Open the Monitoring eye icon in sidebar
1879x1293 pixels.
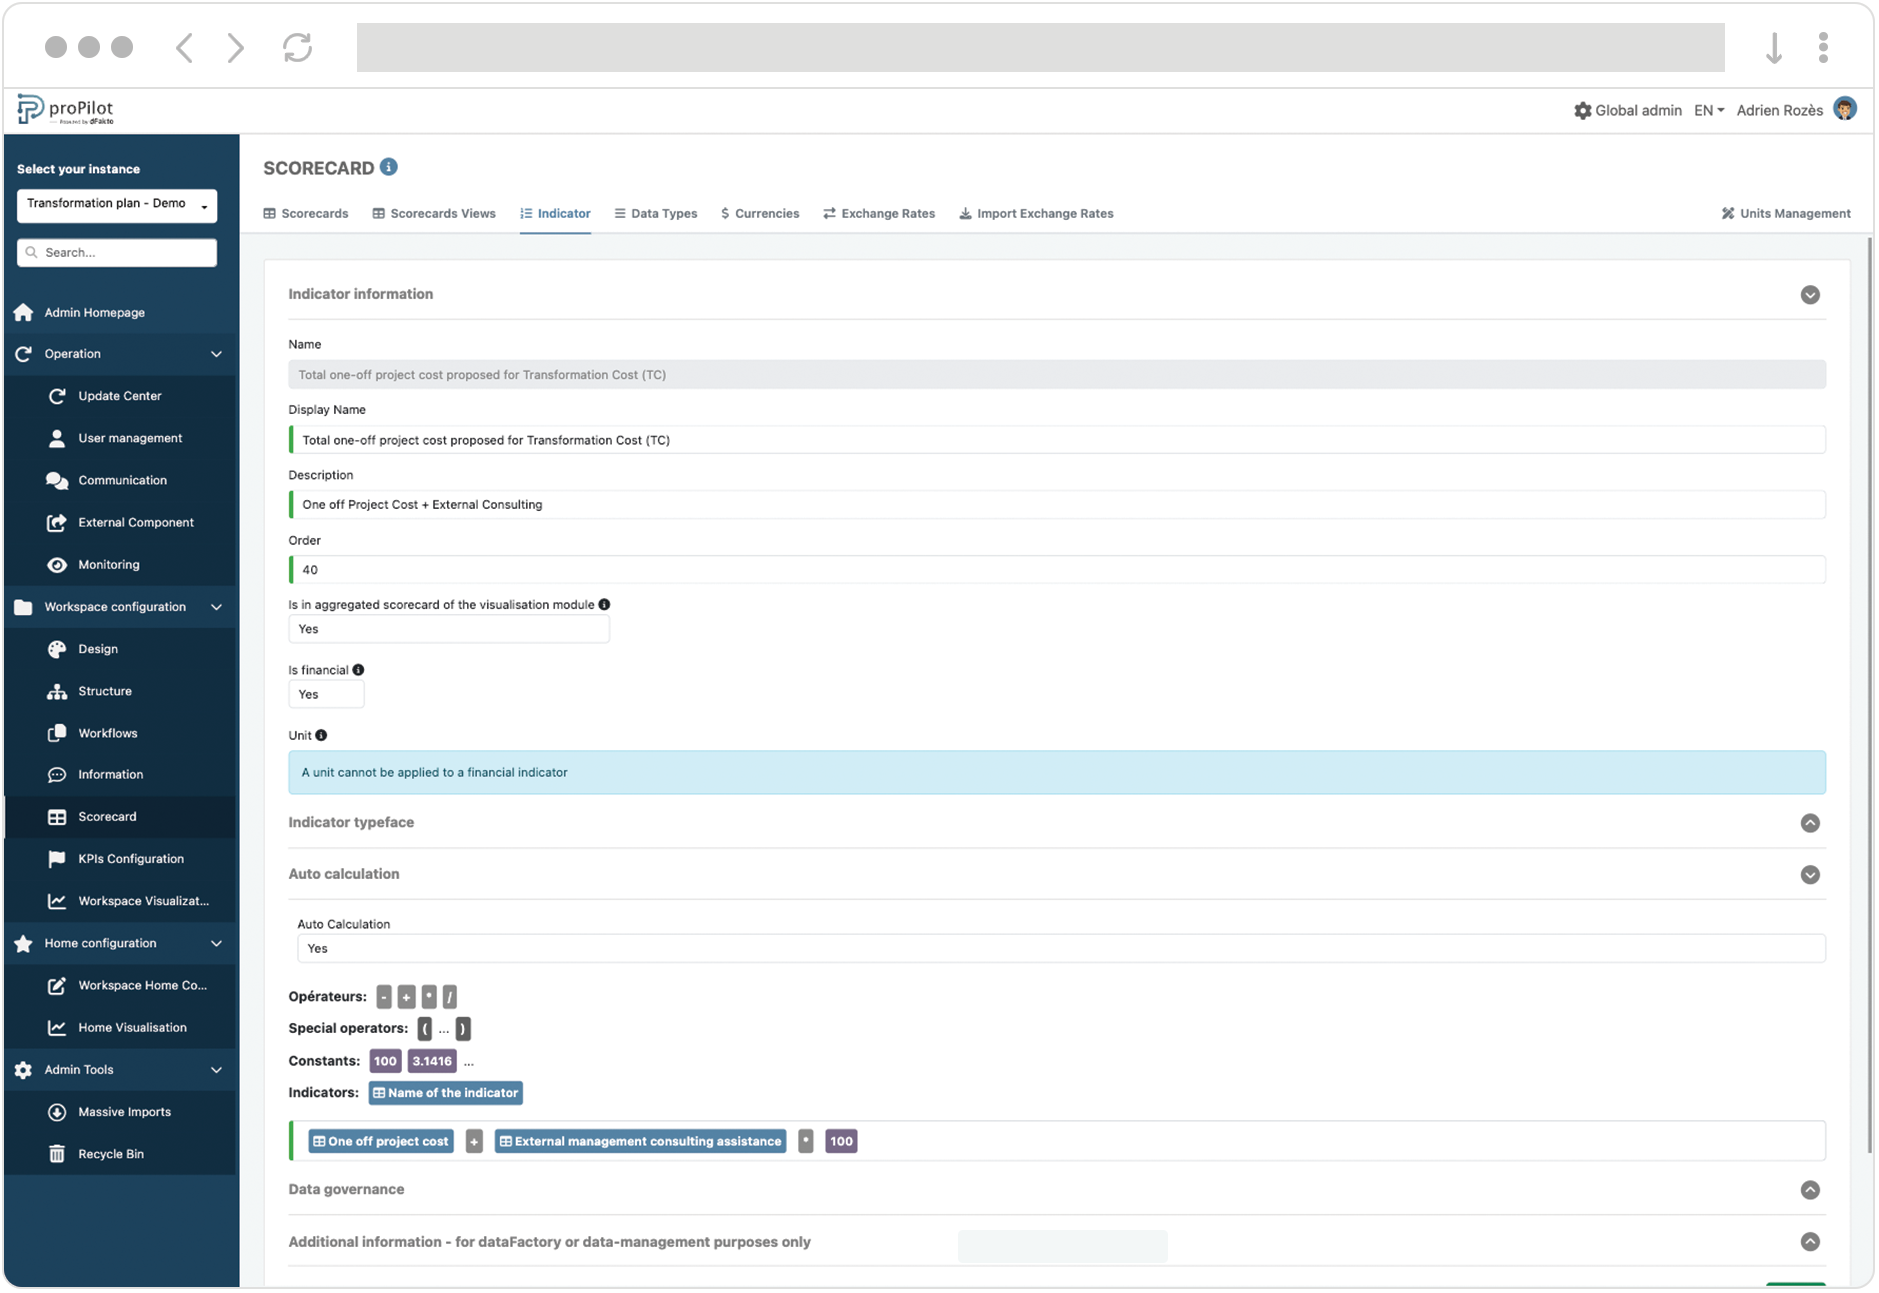click(x=57, y=565)
